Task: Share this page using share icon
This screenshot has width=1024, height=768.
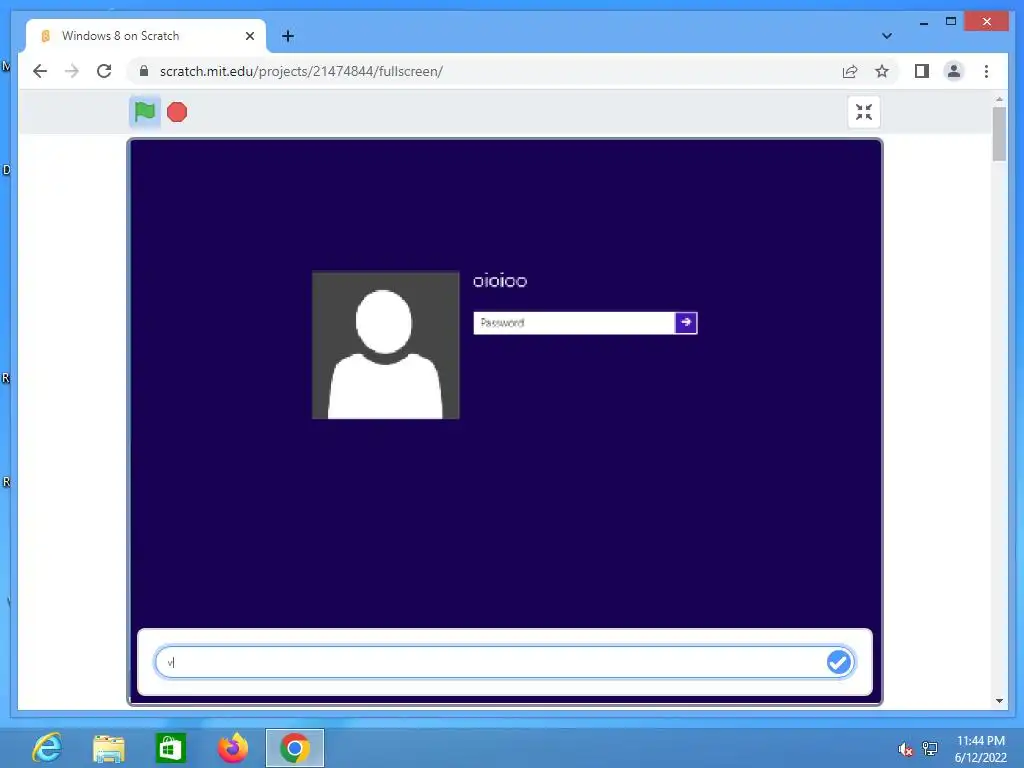Action: click(x=850, y=71)
